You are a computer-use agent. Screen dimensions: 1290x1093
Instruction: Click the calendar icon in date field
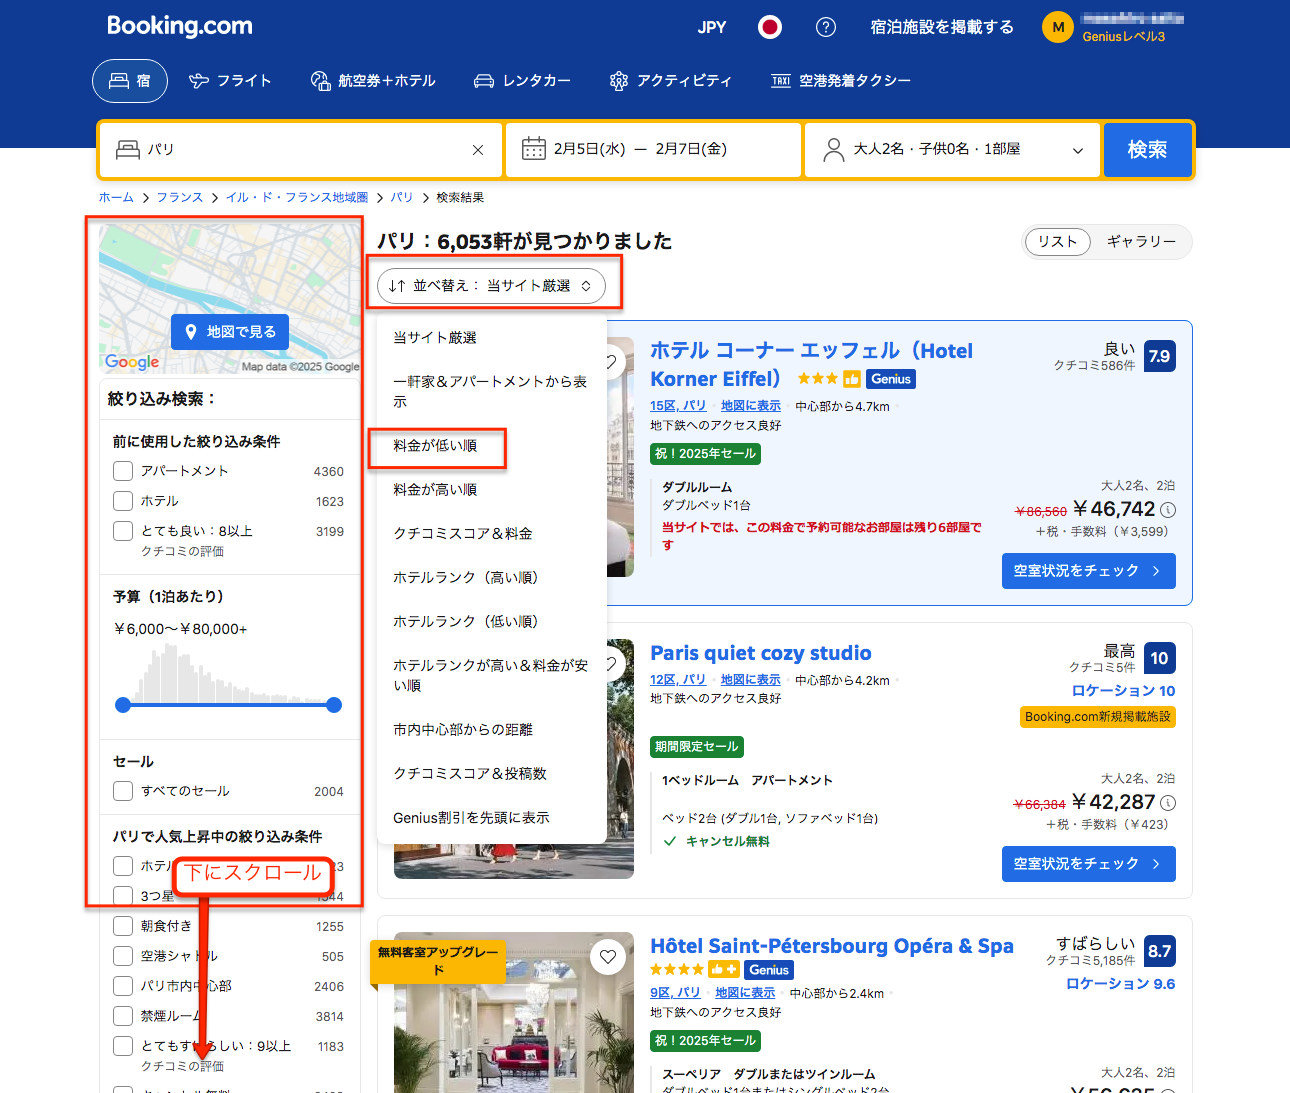[x=534, y=149]
